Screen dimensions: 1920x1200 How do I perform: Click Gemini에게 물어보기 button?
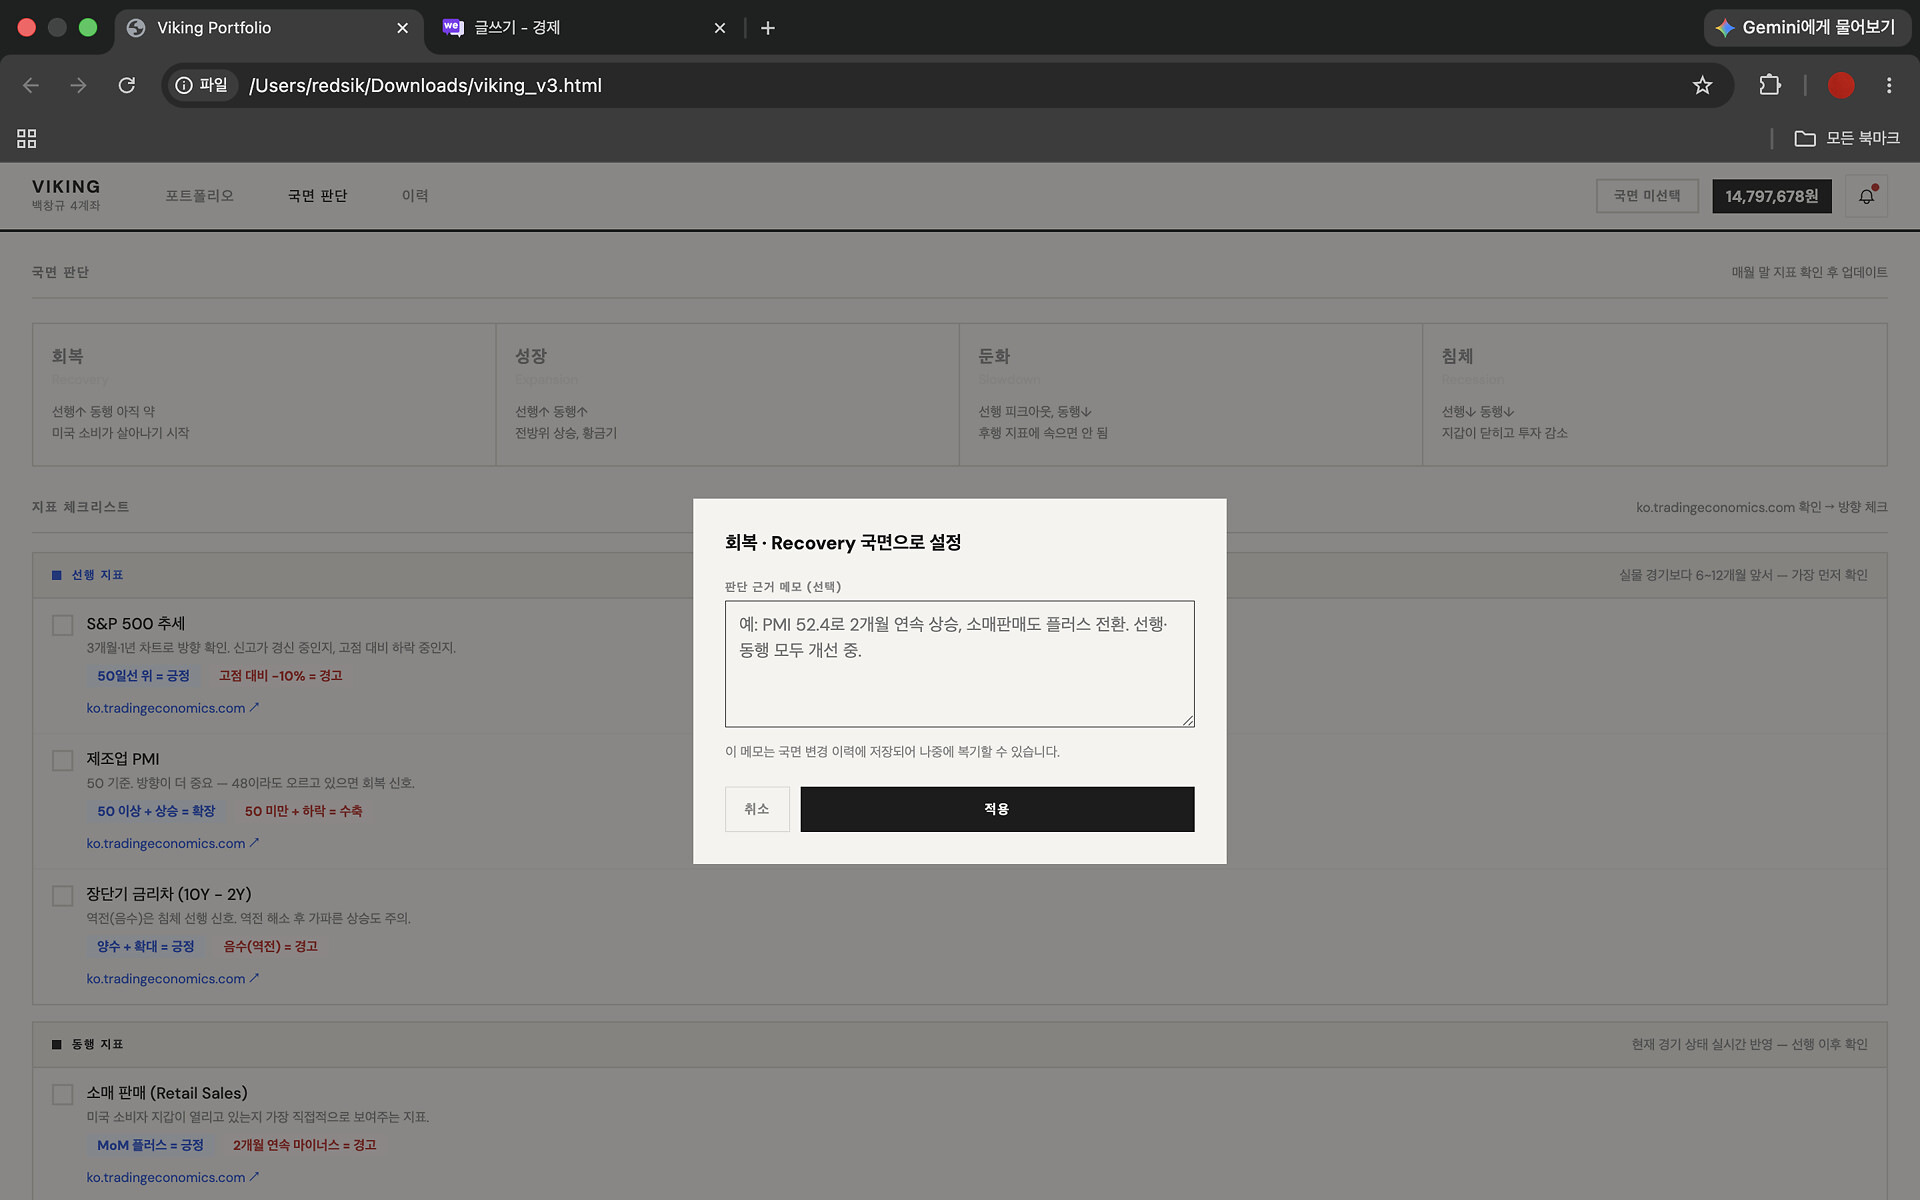point(1806,28)
